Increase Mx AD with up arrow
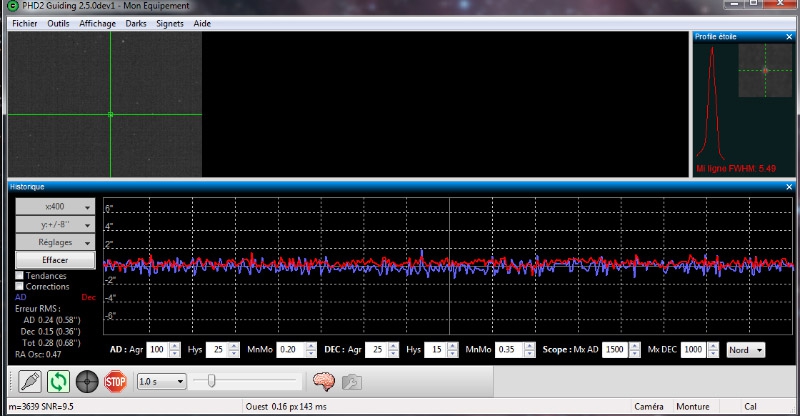800x416 pixels. (634, 346)
